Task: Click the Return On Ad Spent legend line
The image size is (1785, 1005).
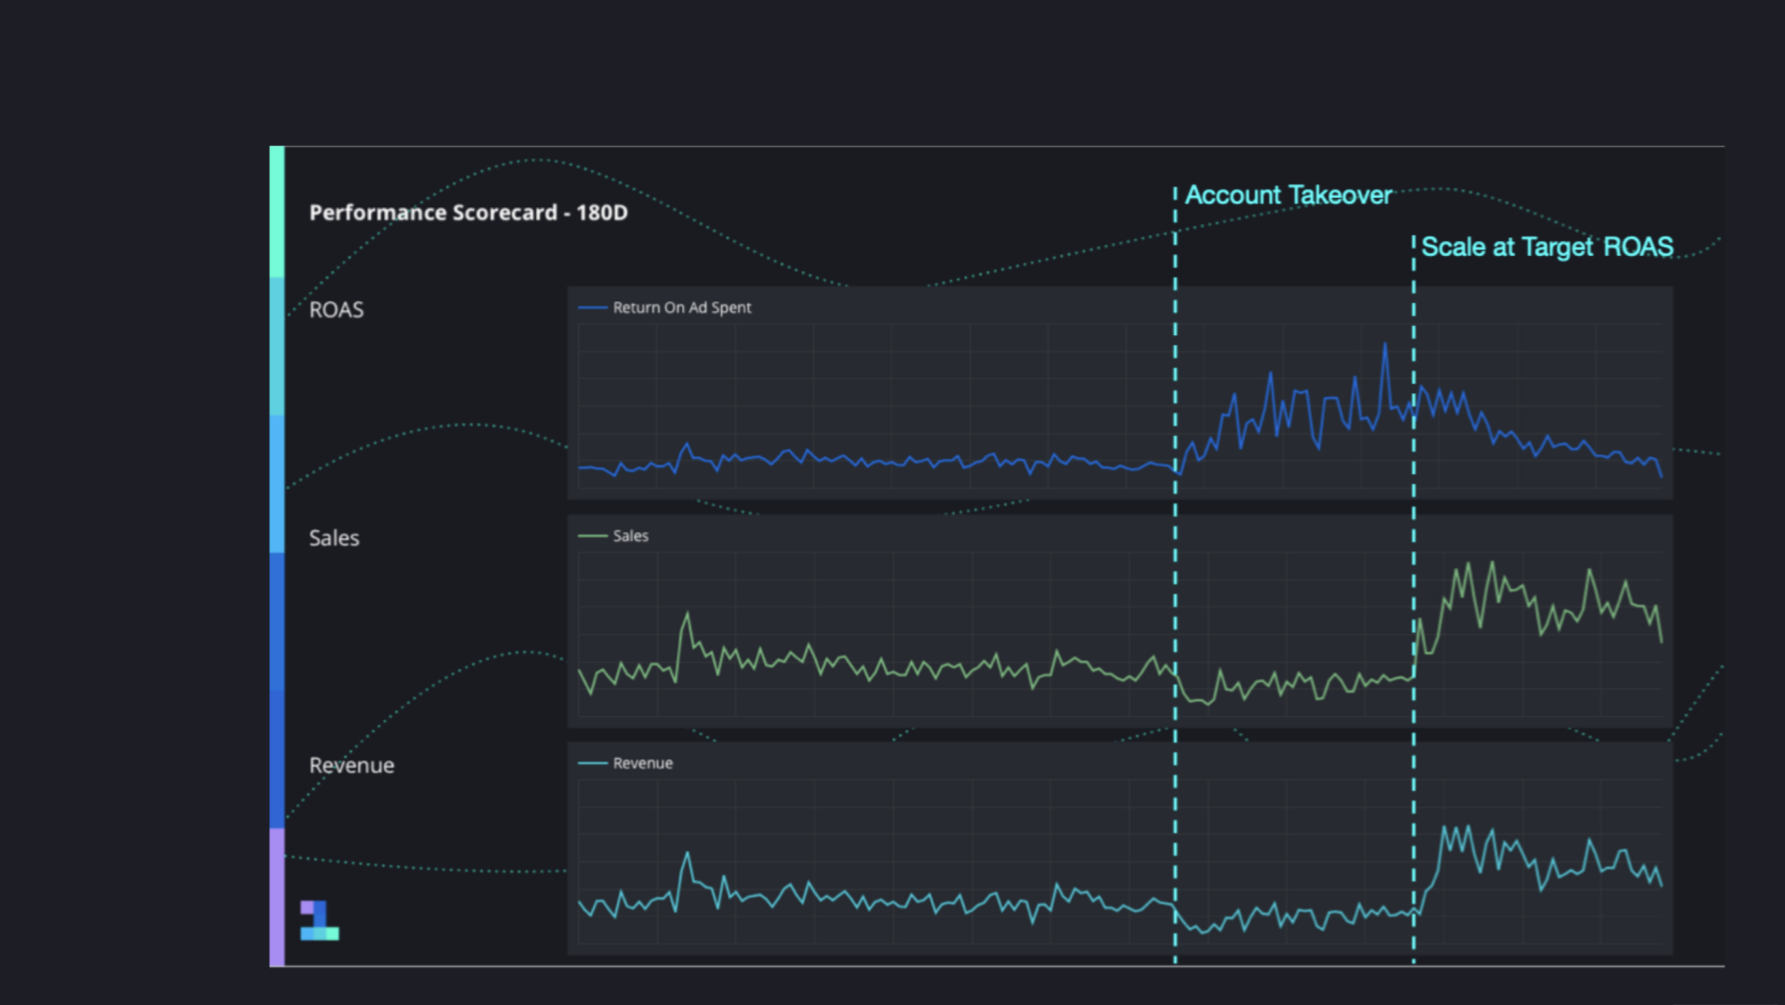Action: click(593, 308)
